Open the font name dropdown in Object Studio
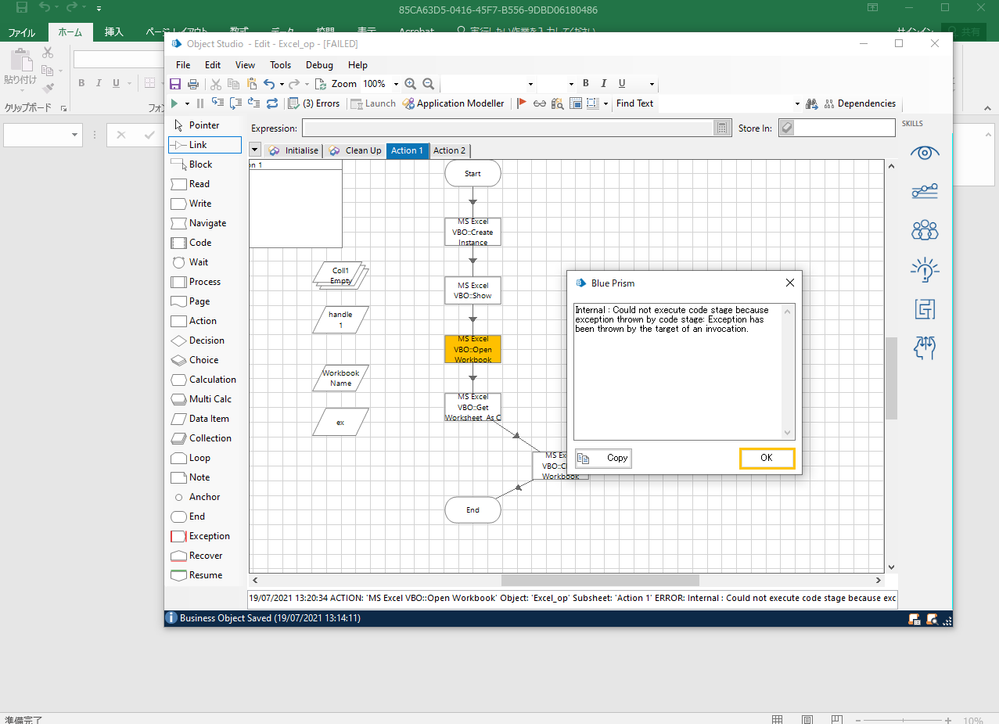This screenshot has height=724, width=999. 530,84
